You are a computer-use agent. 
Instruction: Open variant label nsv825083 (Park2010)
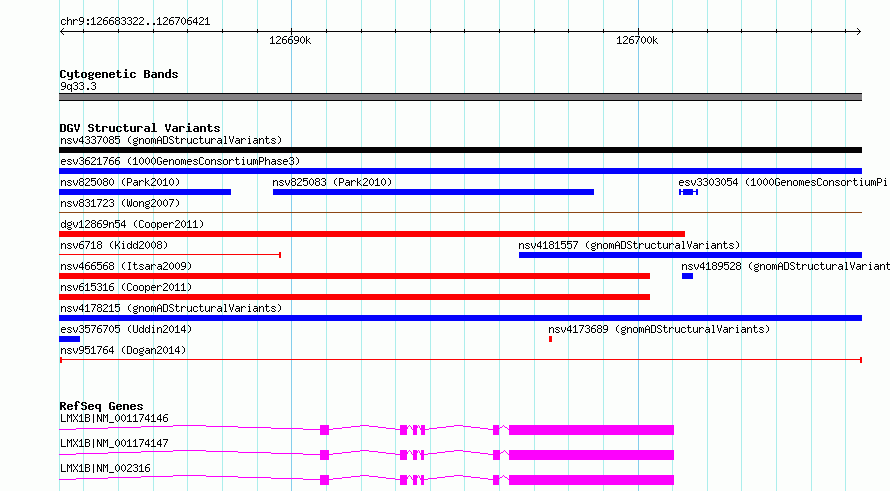pos(332,182)
